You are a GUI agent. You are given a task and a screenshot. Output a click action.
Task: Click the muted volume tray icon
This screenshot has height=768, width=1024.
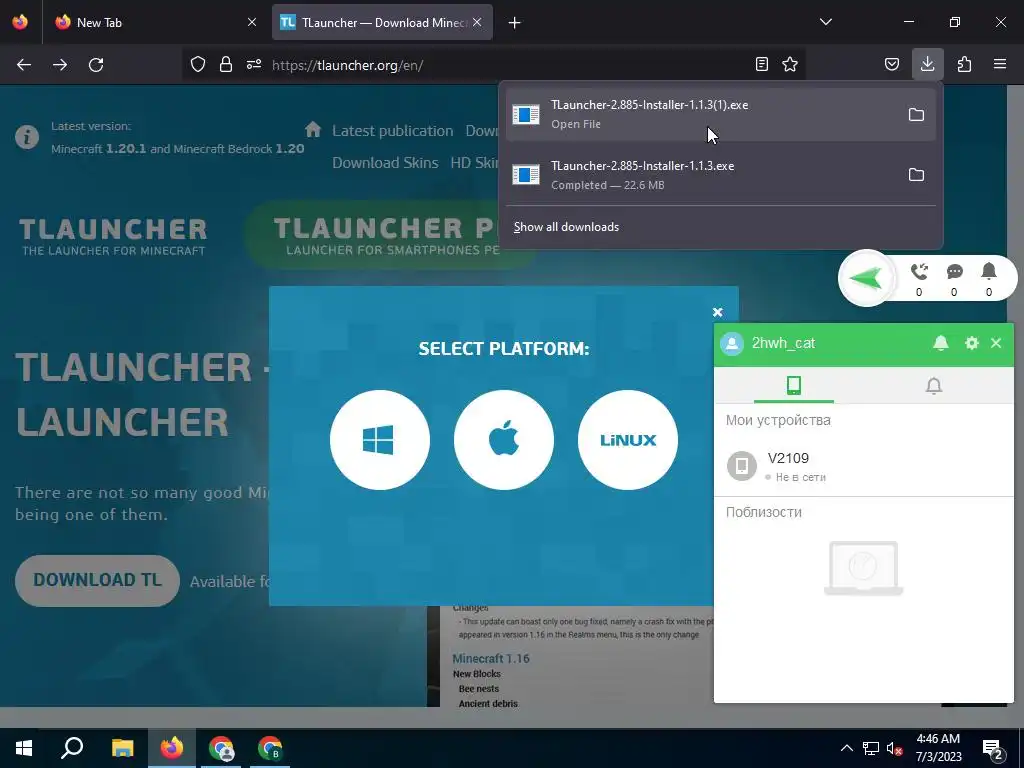click(x=895, y=748)
